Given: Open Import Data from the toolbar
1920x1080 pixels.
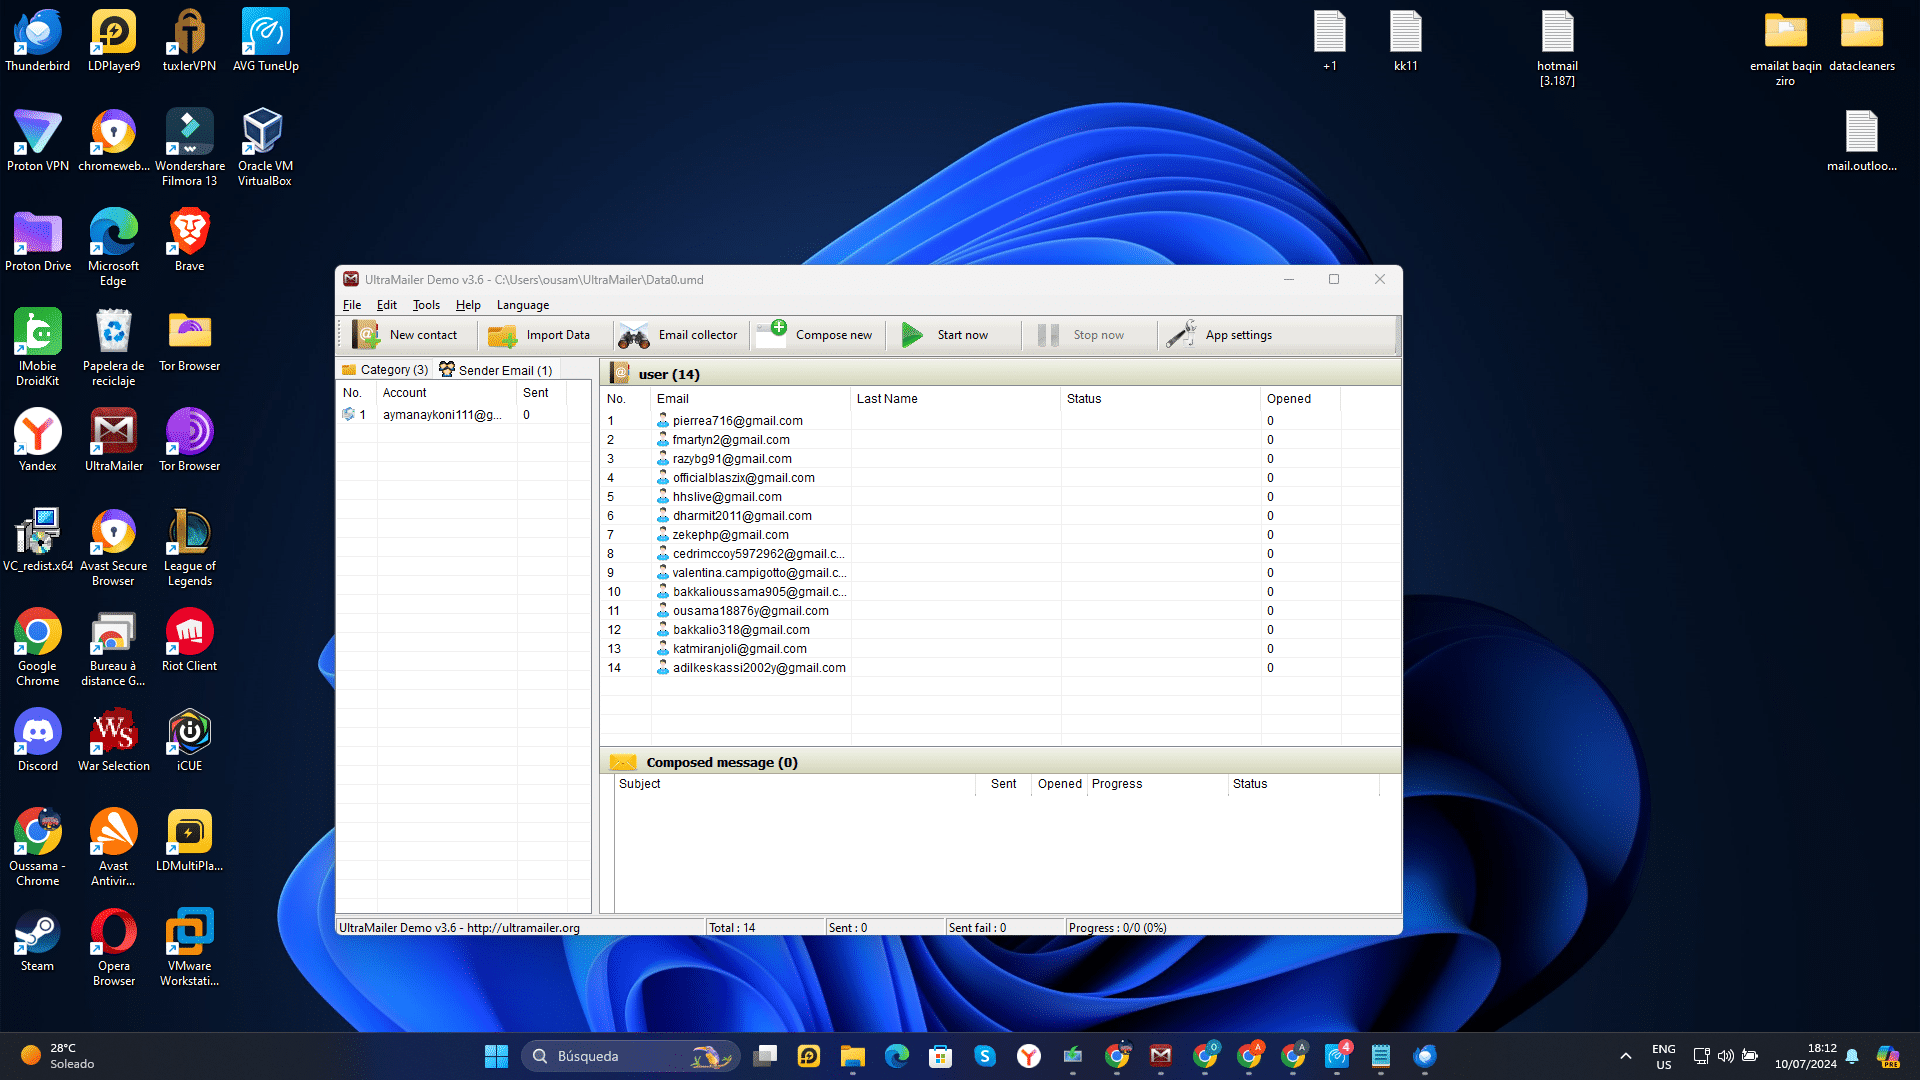Looking at the screenshot, I should point(540,335).
